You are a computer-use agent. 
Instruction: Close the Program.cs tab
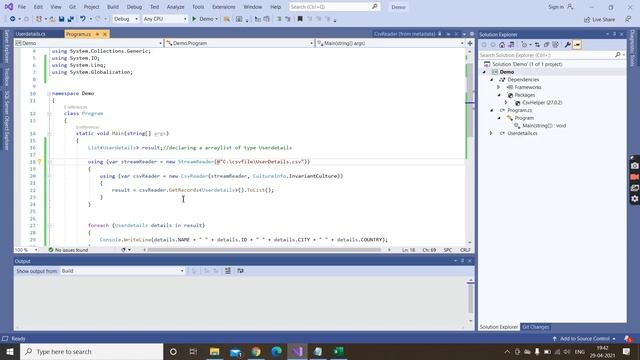pos(105,34)
